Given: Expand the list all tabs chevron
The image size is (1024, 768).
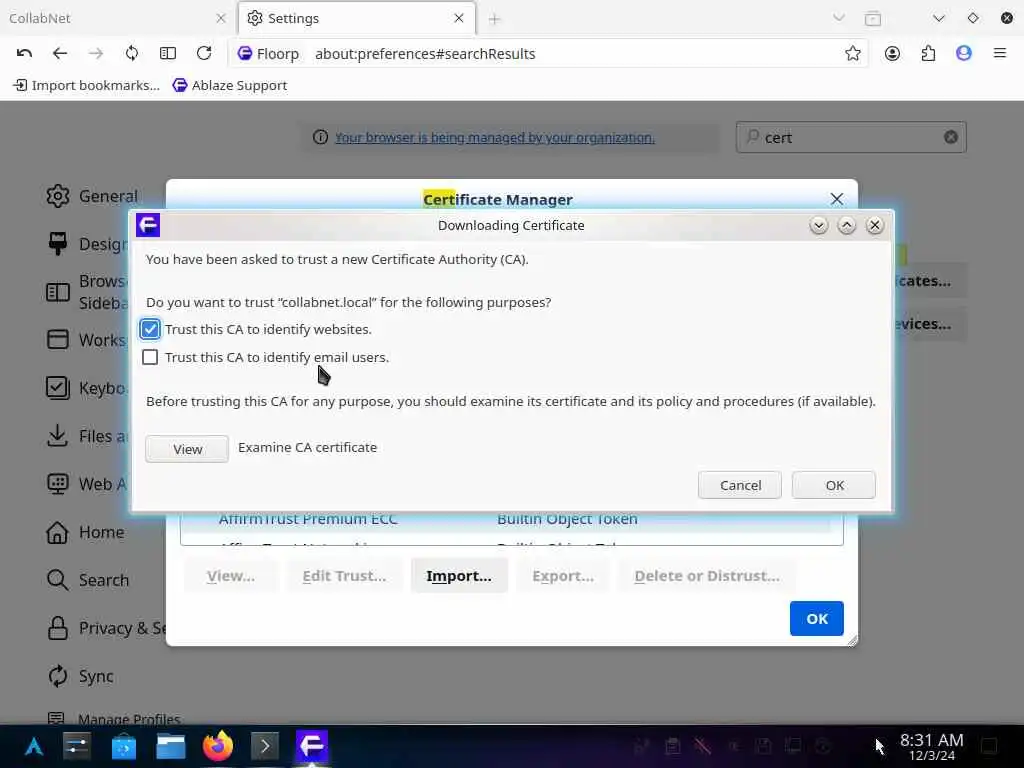Looking at the screenshot, I should coord(839,18).
